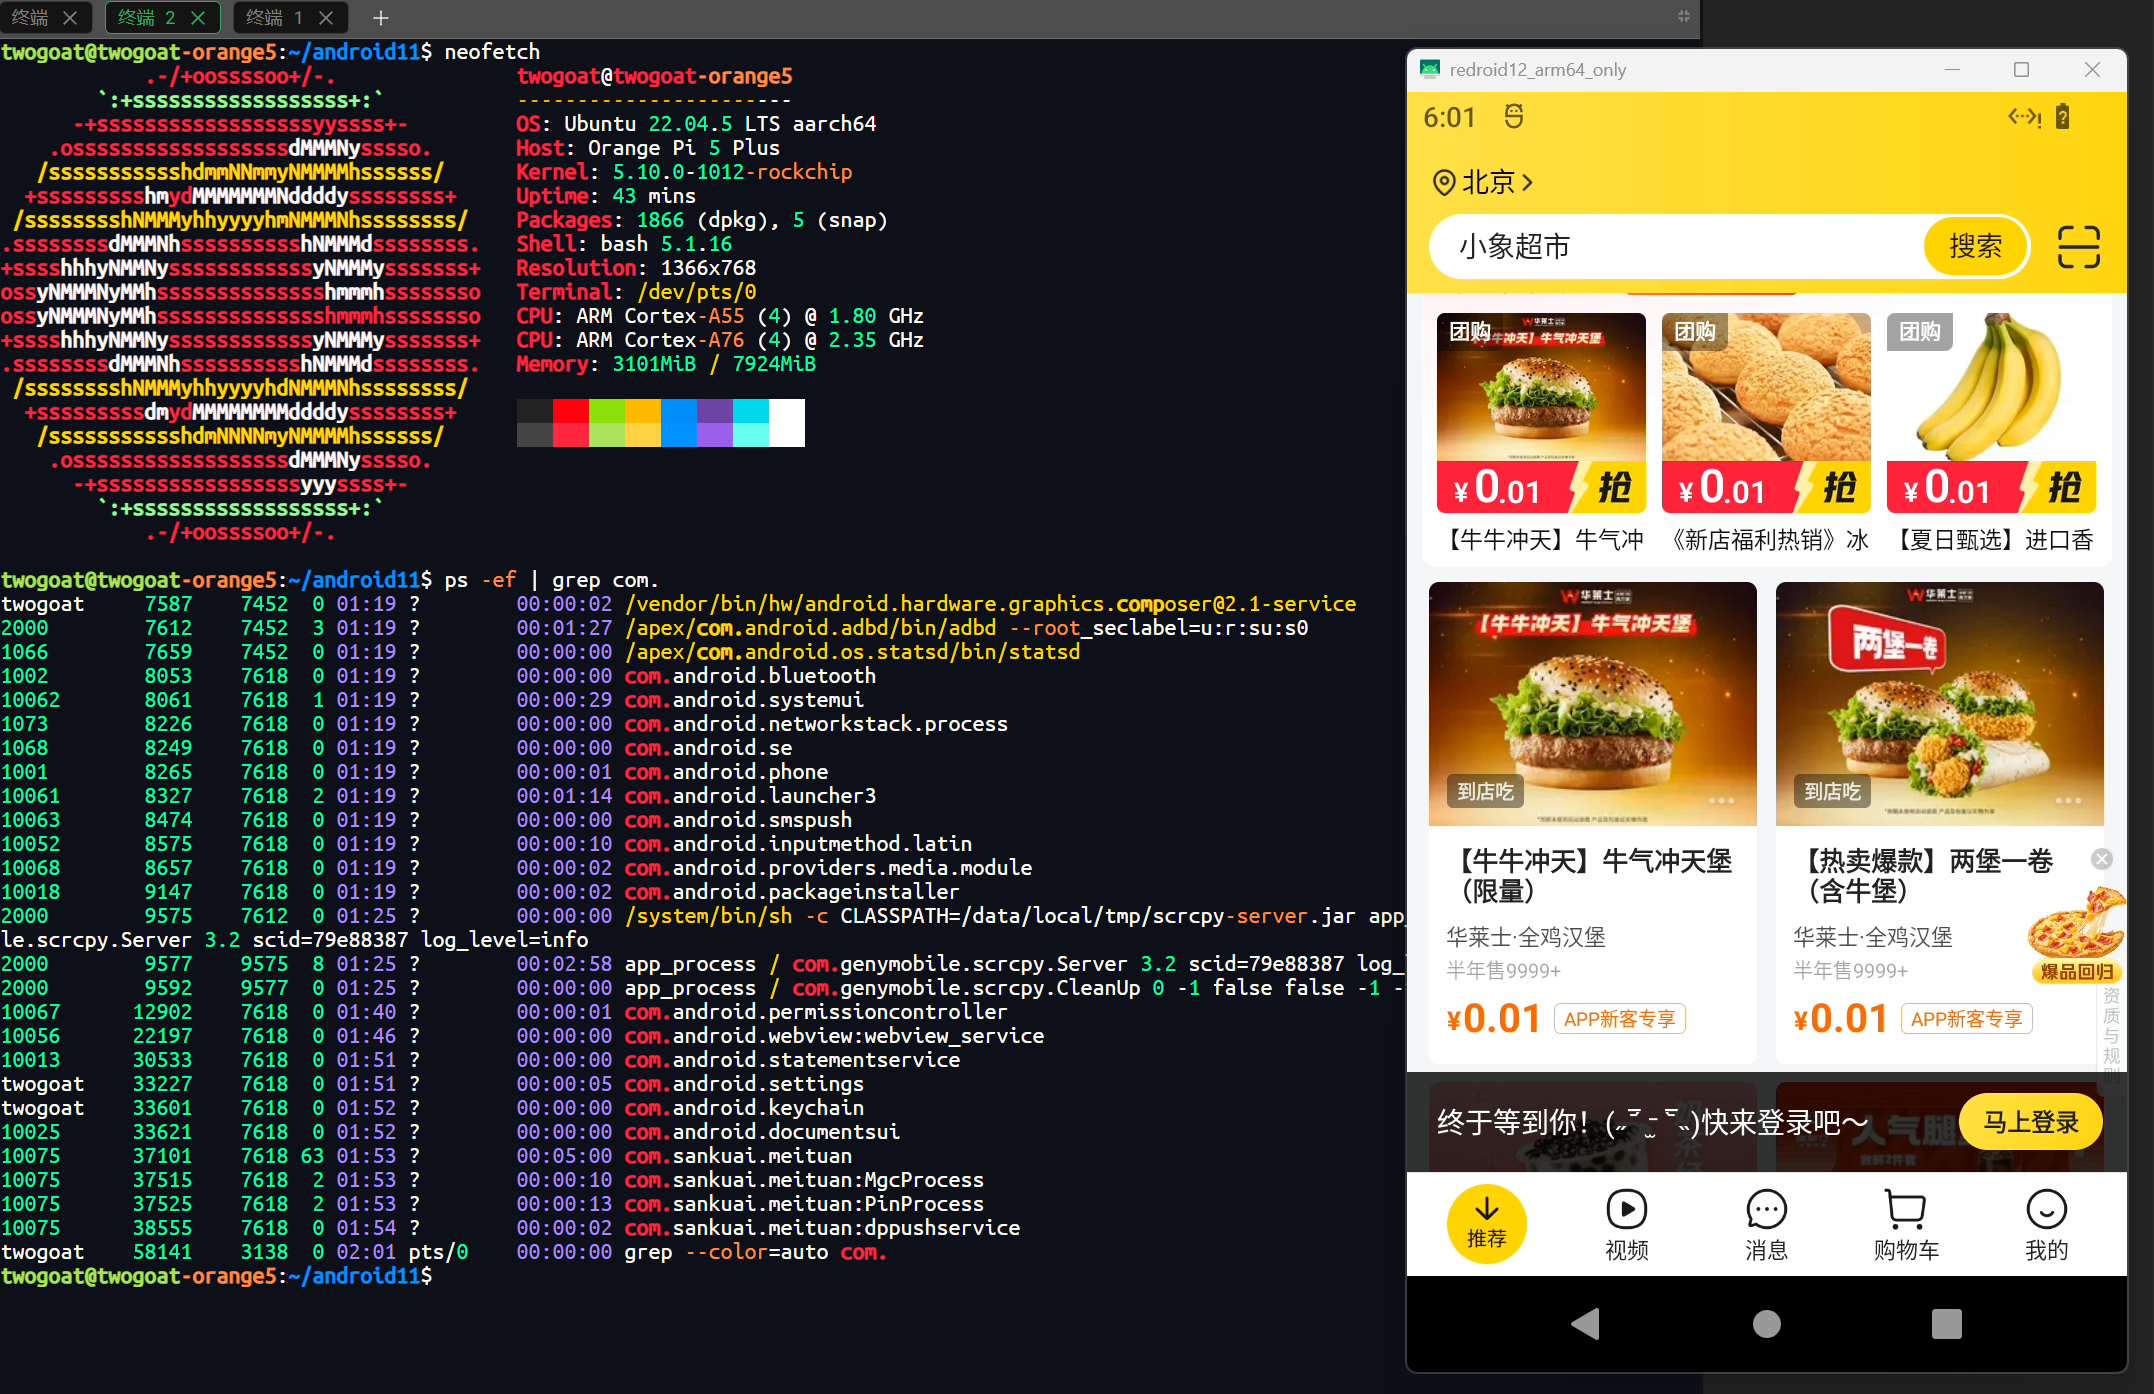Click the white swatch in neofetch palette
This screenshot has height=1394, width=2154.
point(786,422)
